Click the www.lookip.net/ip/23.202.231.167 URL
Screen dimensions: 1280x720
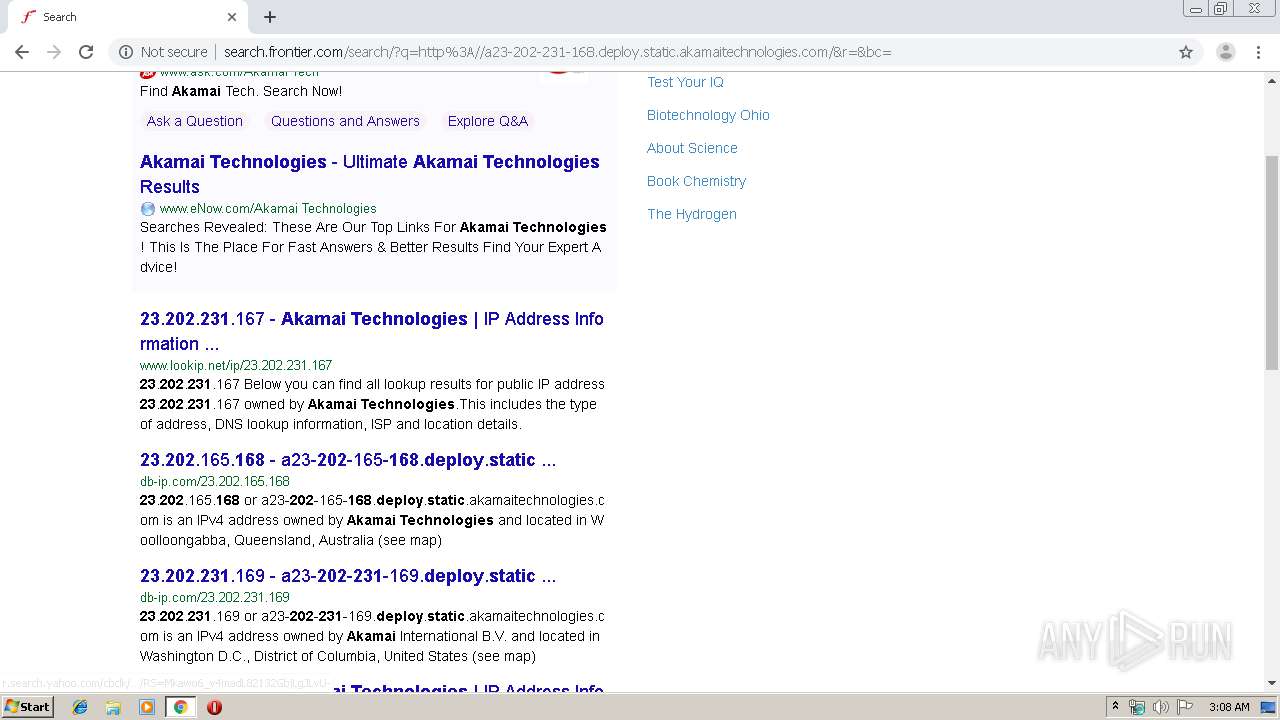(x=236, y=365)
